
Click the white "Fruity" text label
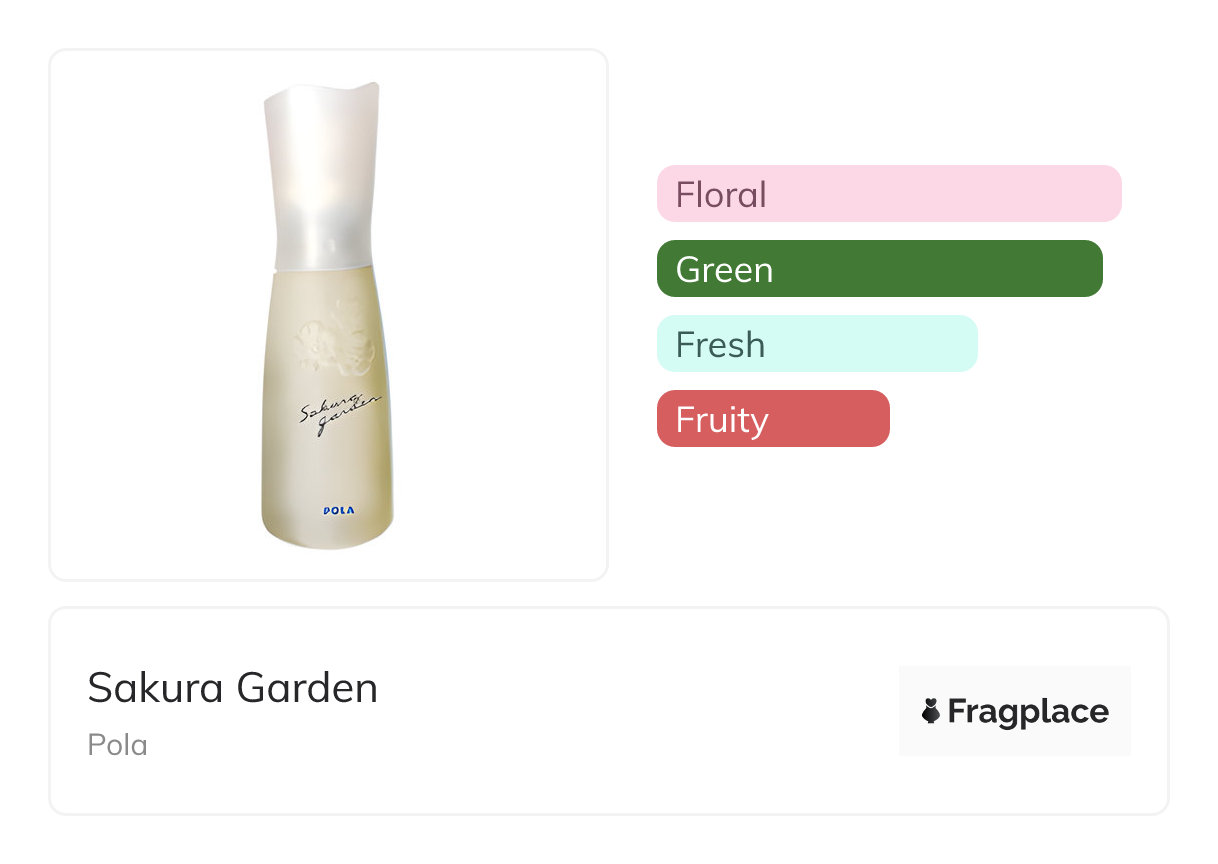[722, 420]
